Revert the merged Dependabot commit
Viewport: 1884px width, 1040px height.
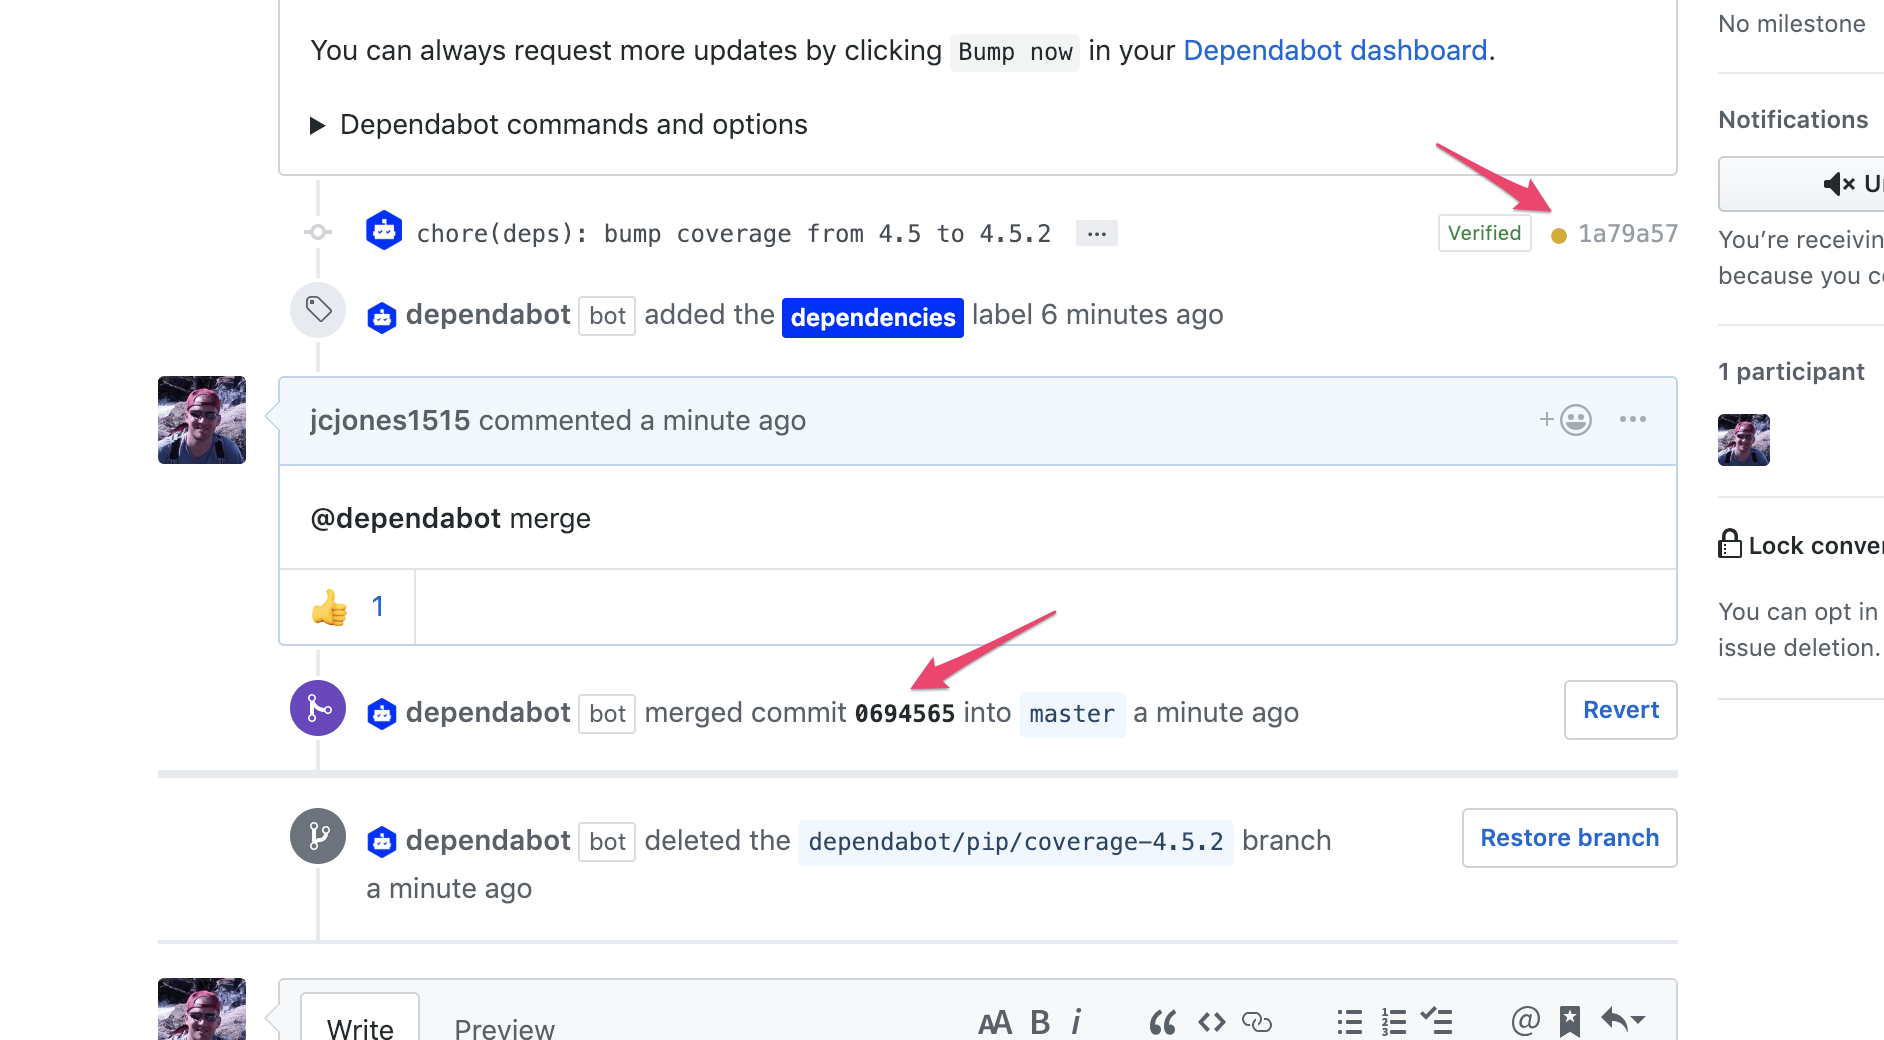(1620, 710)
